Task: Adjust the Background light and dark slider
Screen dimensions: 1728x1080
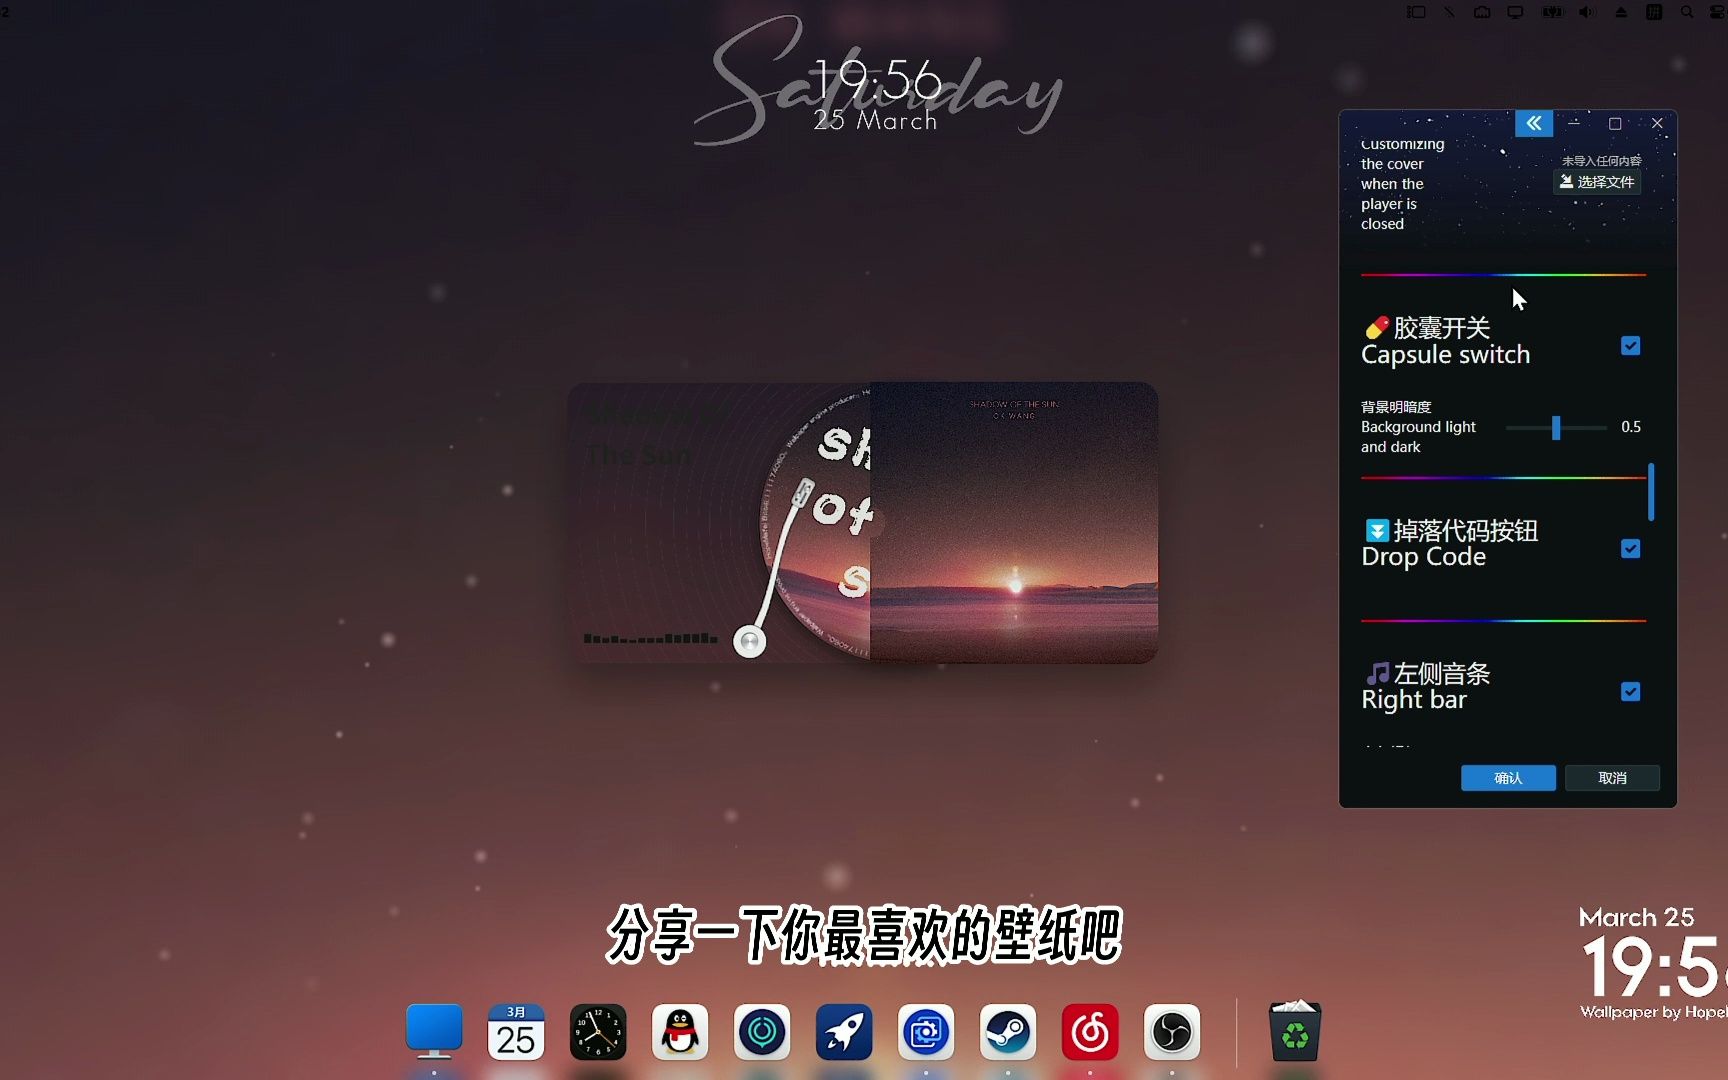Action: tap(1556, 428)
